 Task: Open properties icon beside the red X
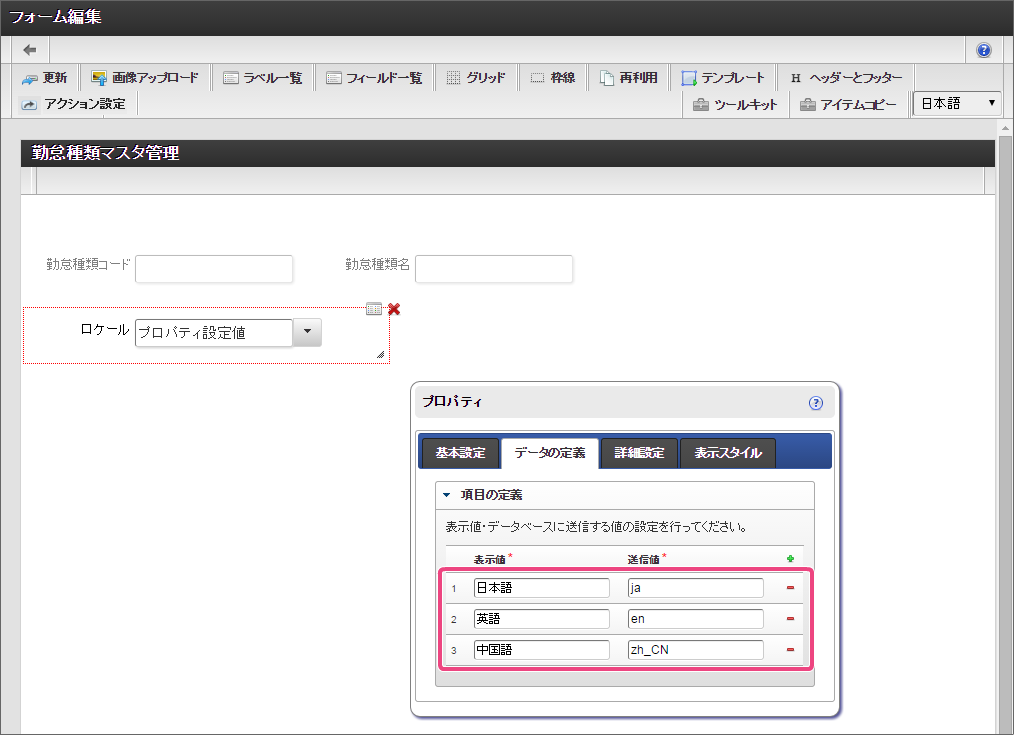pyautogui.click(x=374, y=309)
